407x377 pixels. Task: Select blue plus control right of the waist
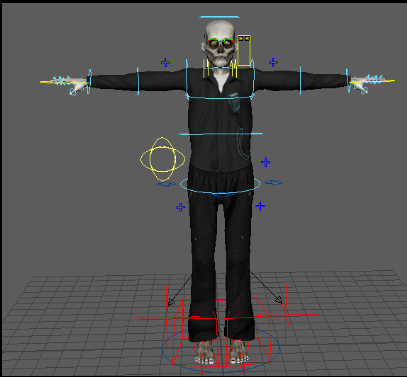[x=265, y=162]
